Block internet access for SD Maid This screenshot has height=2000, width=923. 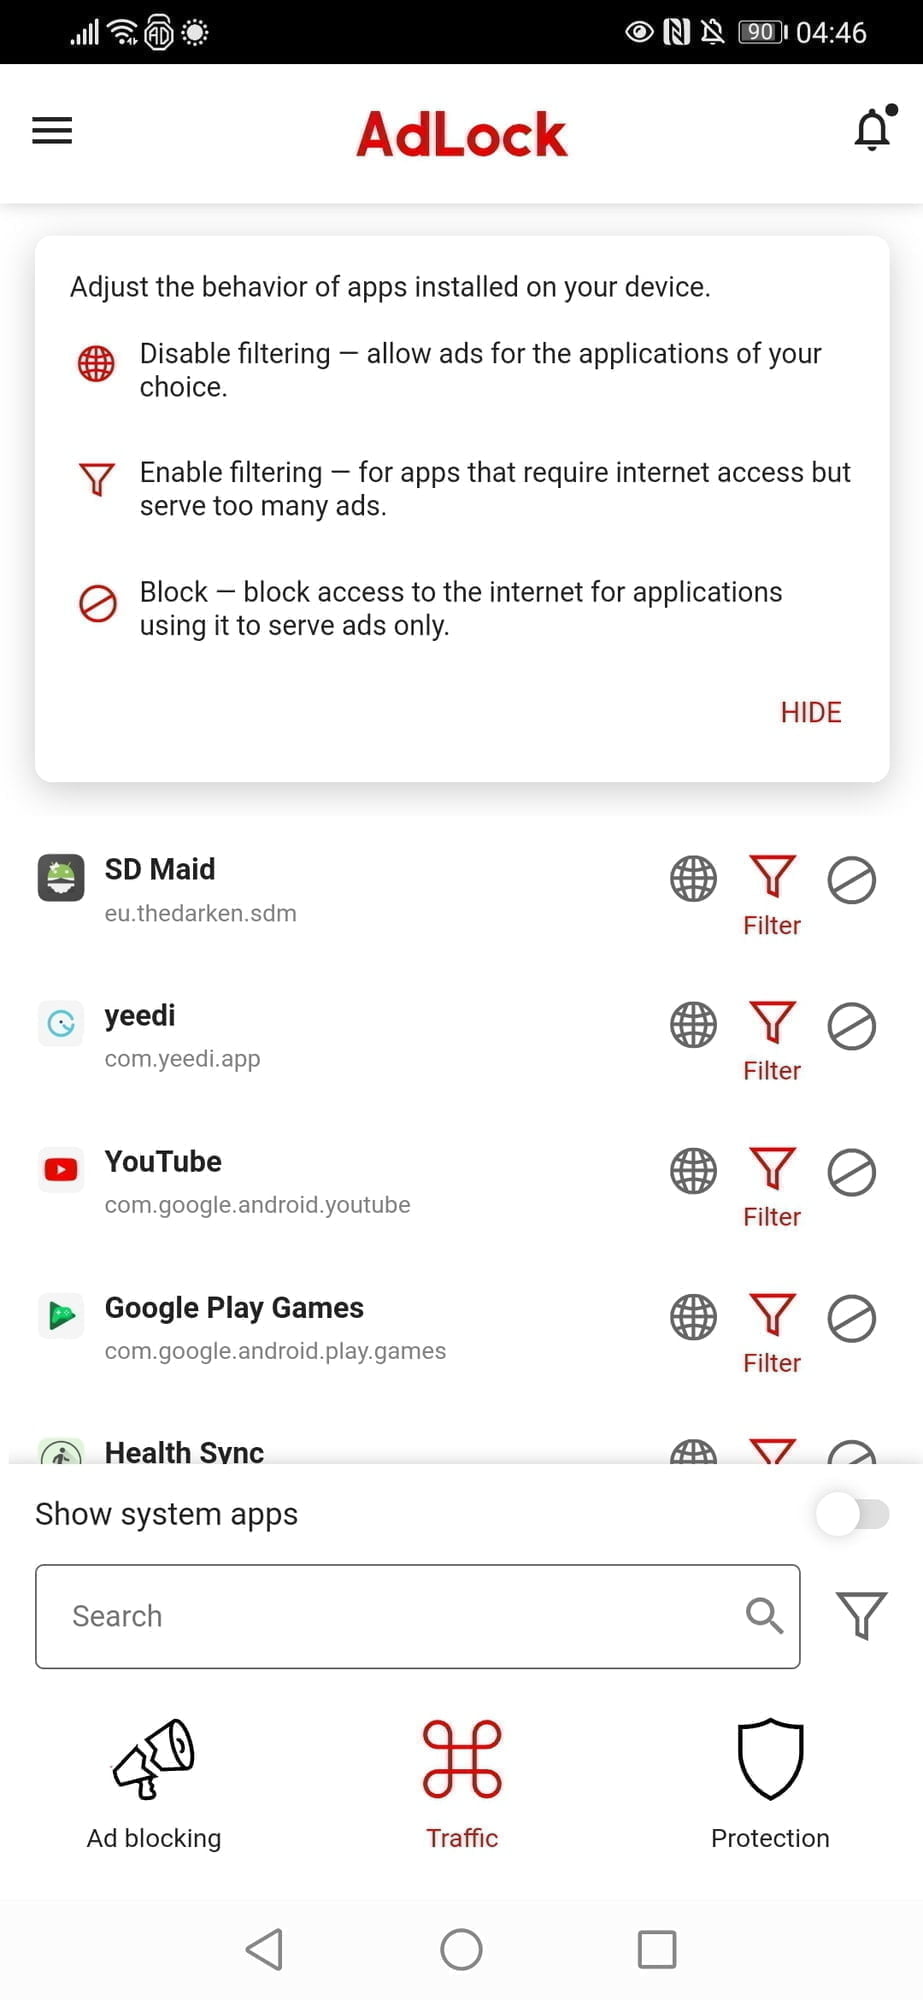pyautogui.click(x=851, y=880)
